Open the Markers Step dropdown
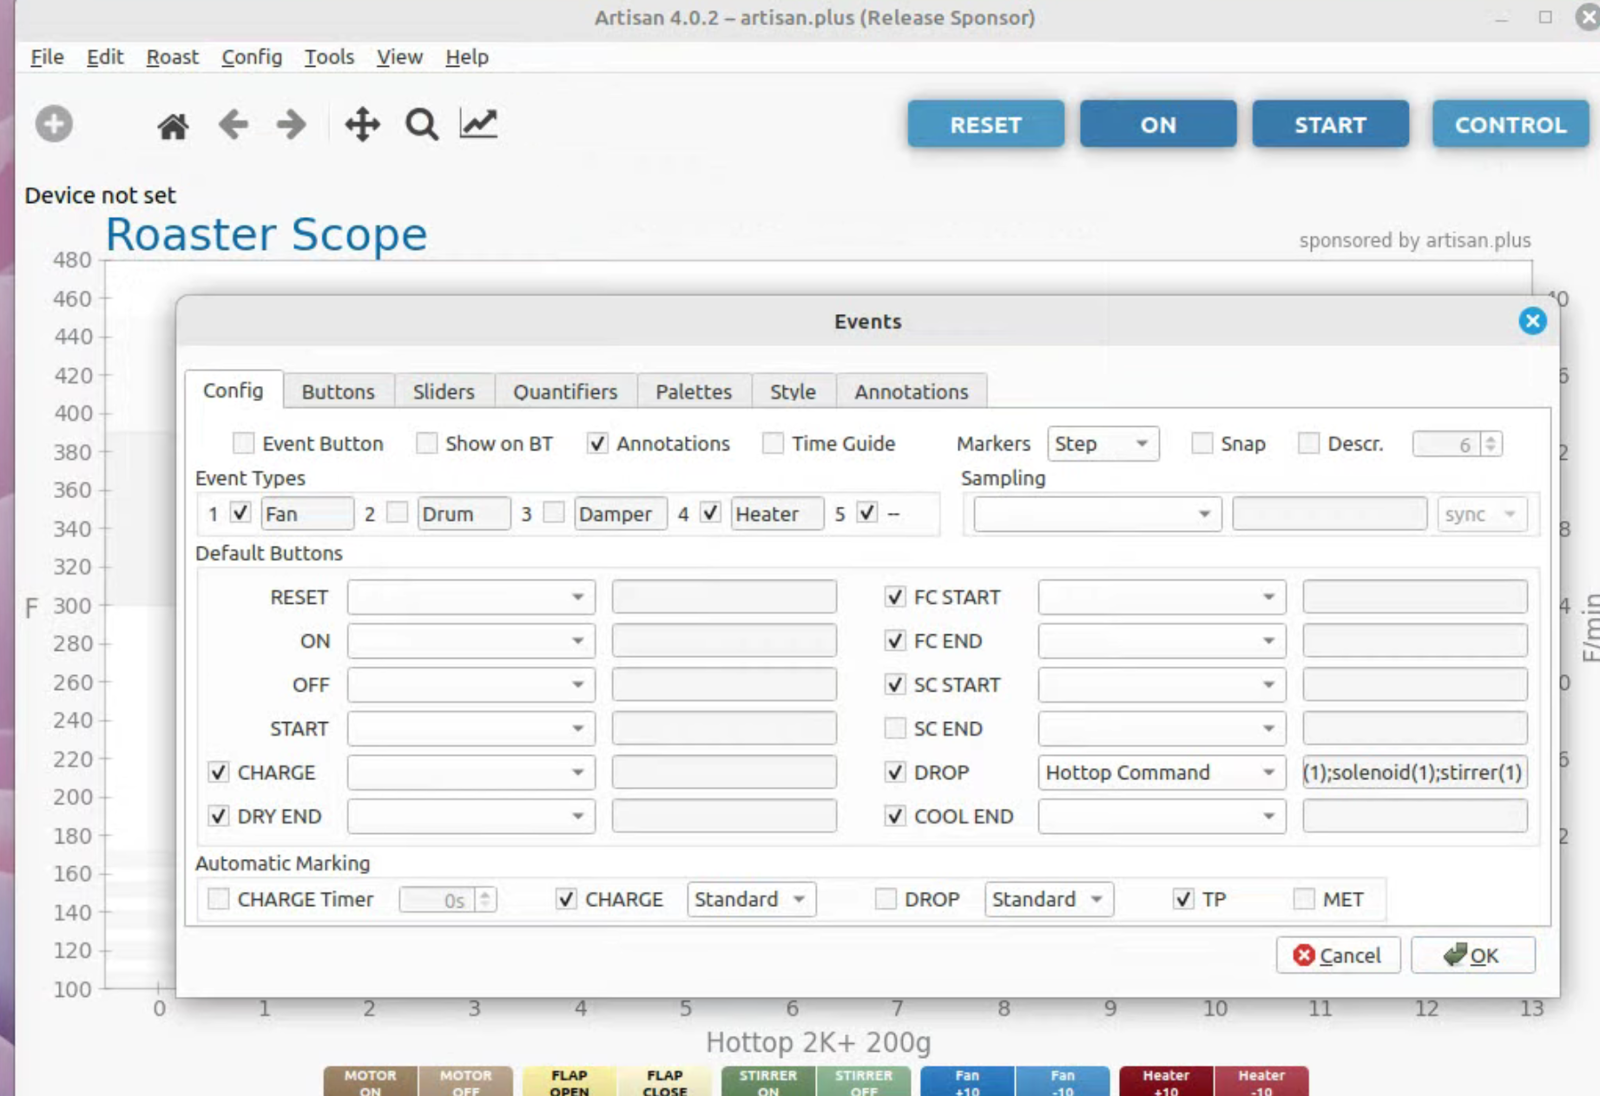 [1102, 443]
